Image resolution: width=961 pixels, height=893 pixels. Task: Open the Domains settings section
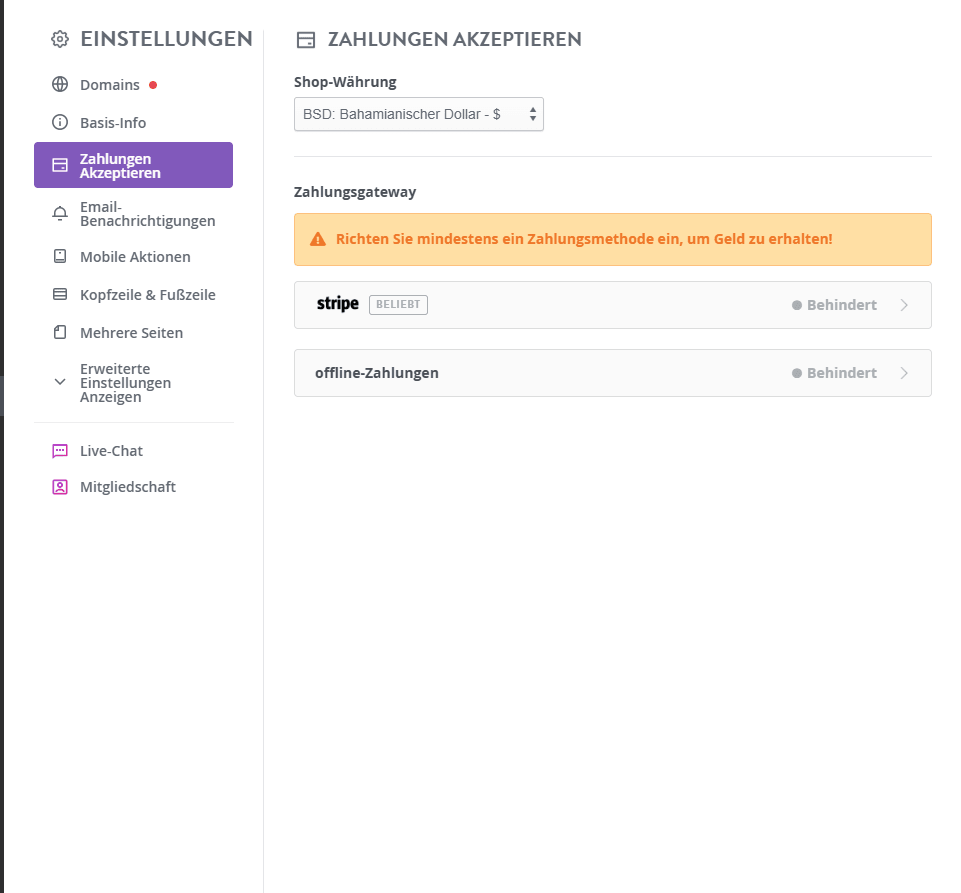coord(134,85)
